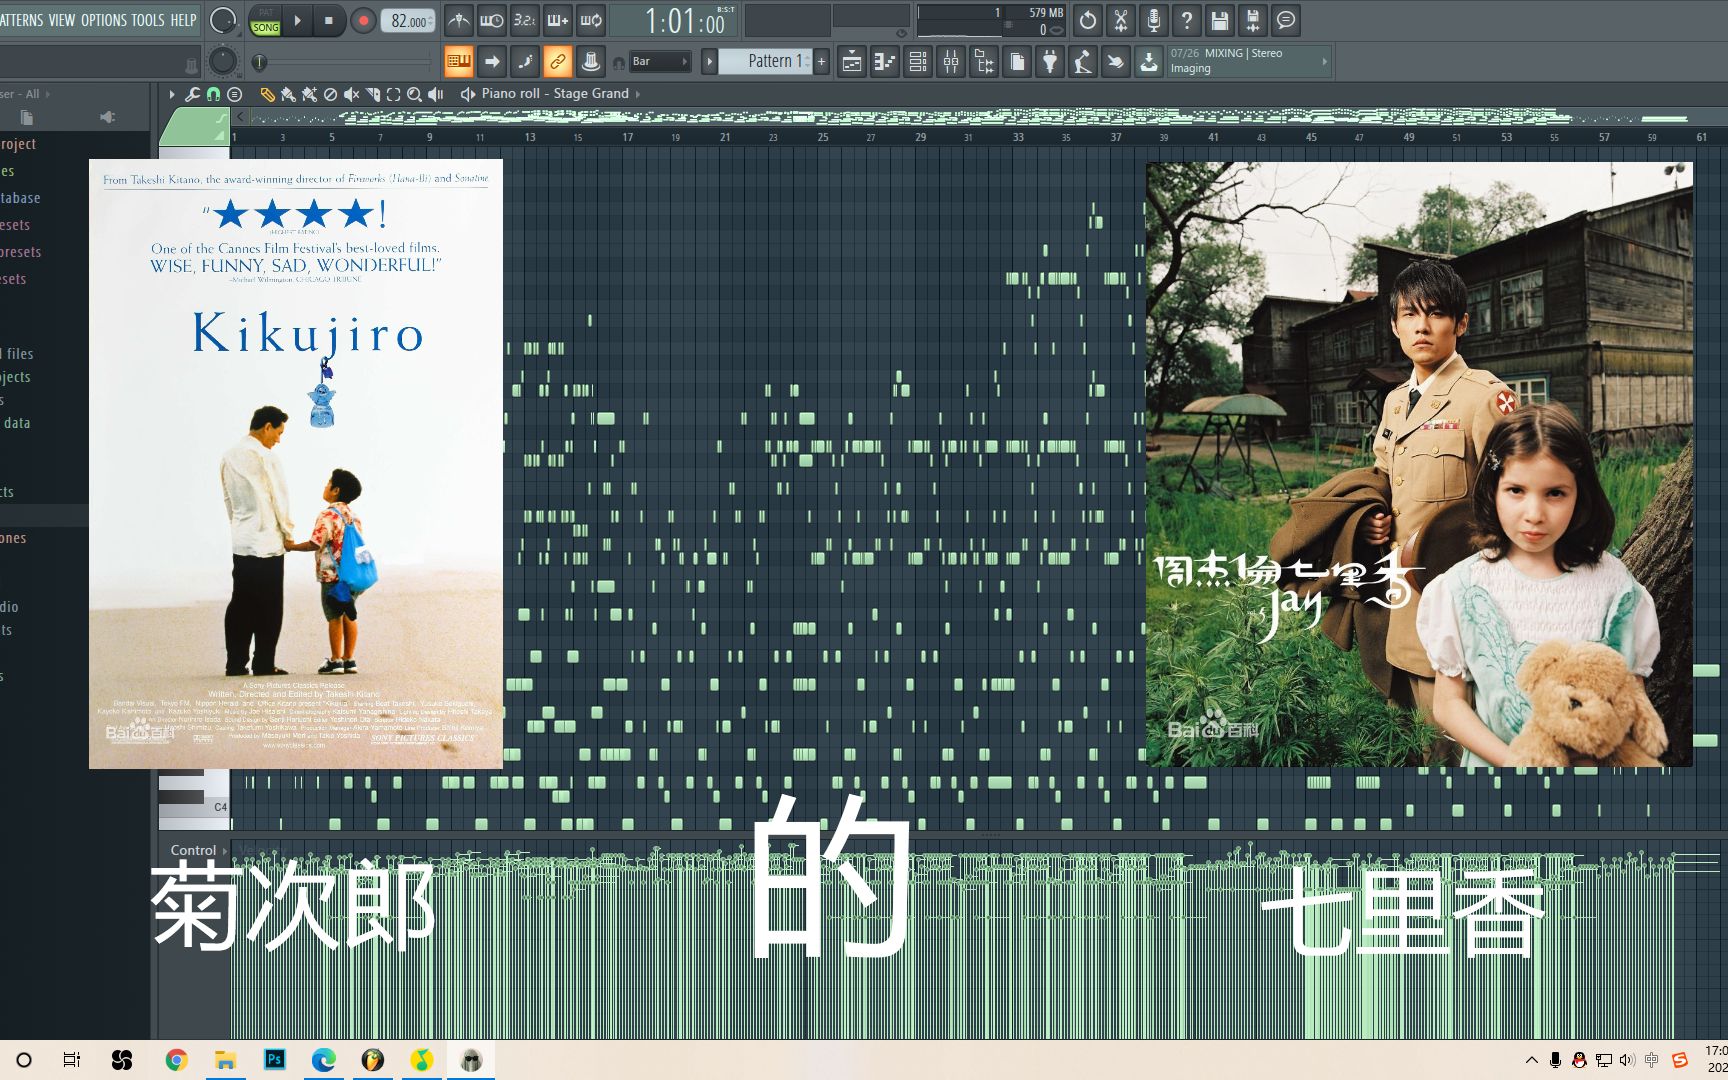
Task: Open the global snap Bar dropdown
Action: pyautogui.click(x=660, y=62)
